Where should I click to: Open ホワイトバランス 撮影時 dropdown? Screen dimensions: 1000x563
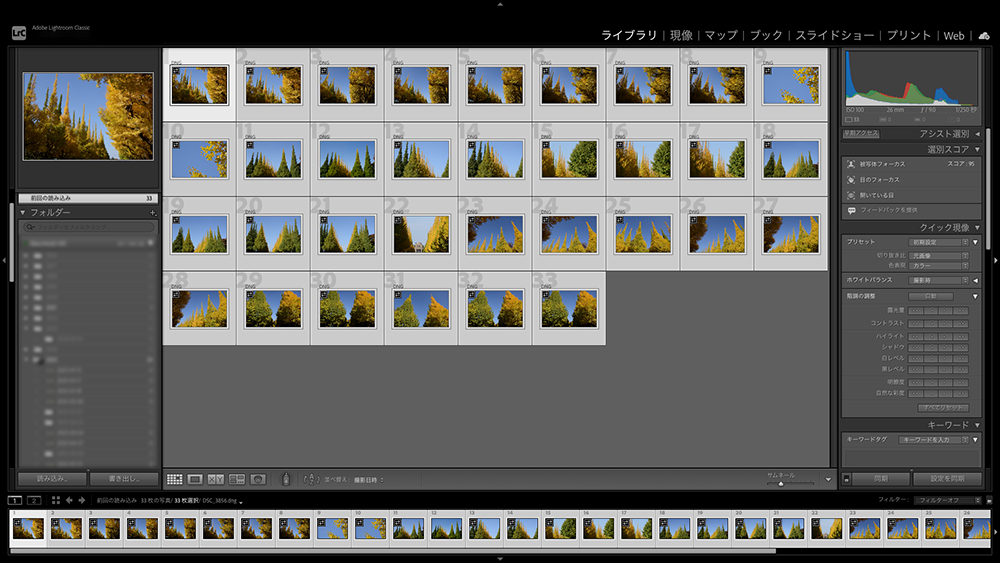tap(939, 281)
